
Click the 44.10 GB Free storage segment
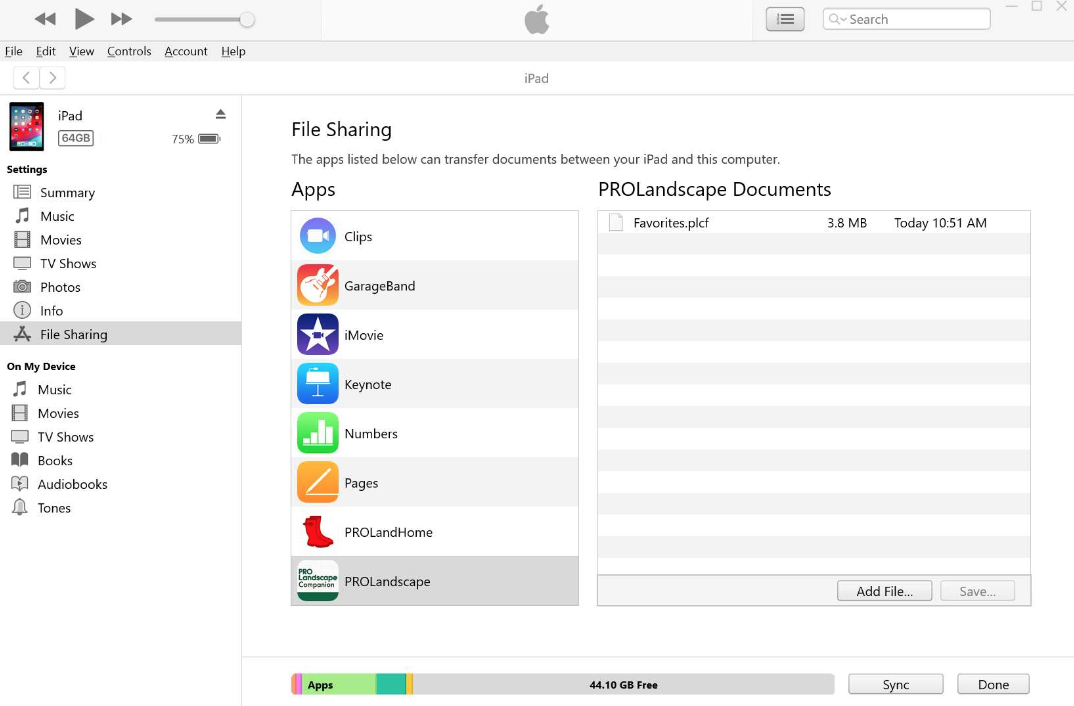623,684
